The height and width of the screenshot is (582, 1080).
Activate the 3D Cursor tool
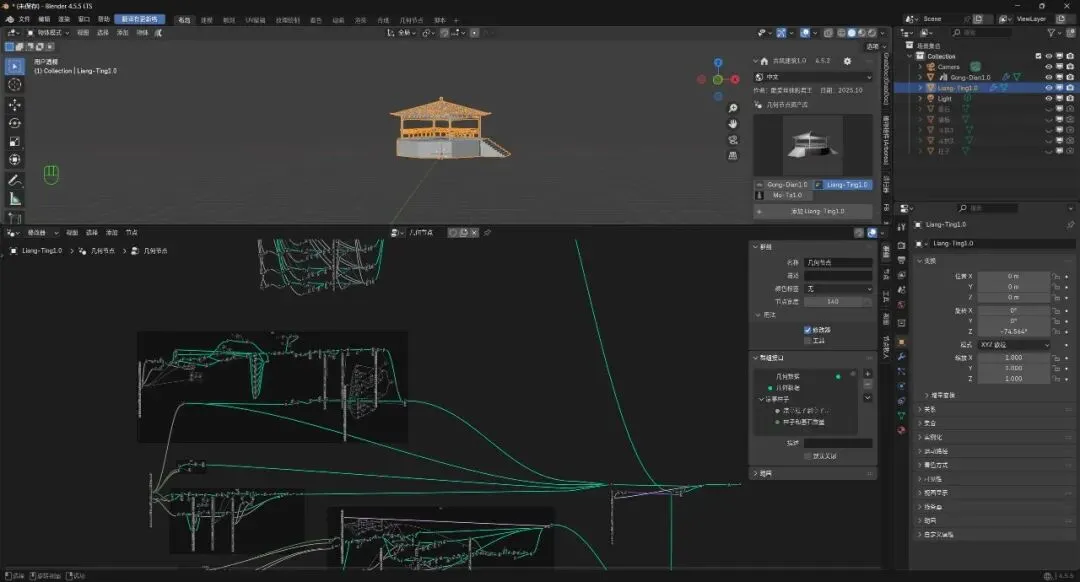pyautogui.click(x=15, y=85)
